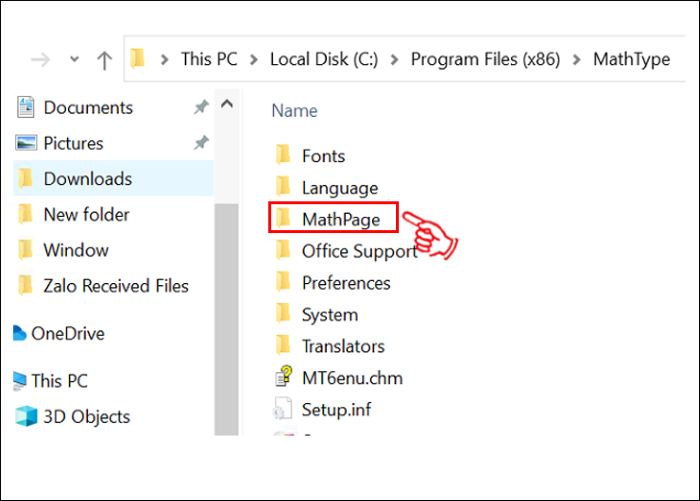The image size is (700, 501).
Task: Open the Zalo Received Files folder
Action: coord(118,286)
